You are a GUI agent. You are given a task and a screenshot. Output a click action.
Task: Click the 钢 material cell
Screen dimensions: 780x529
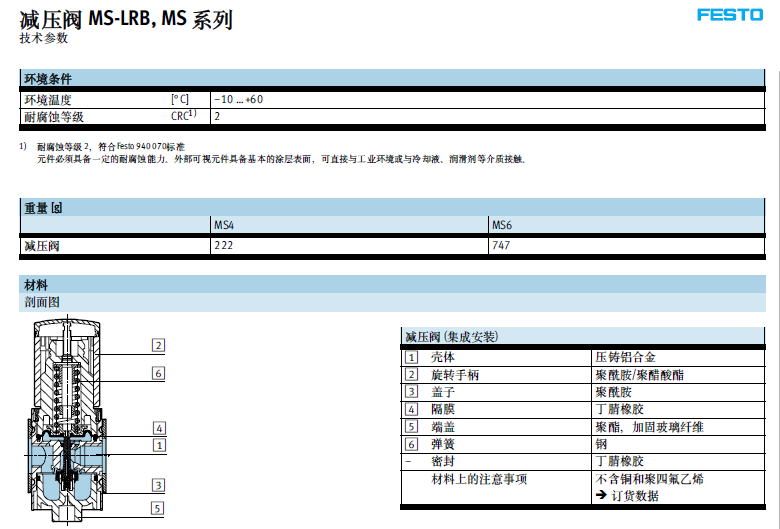(601, 444)
